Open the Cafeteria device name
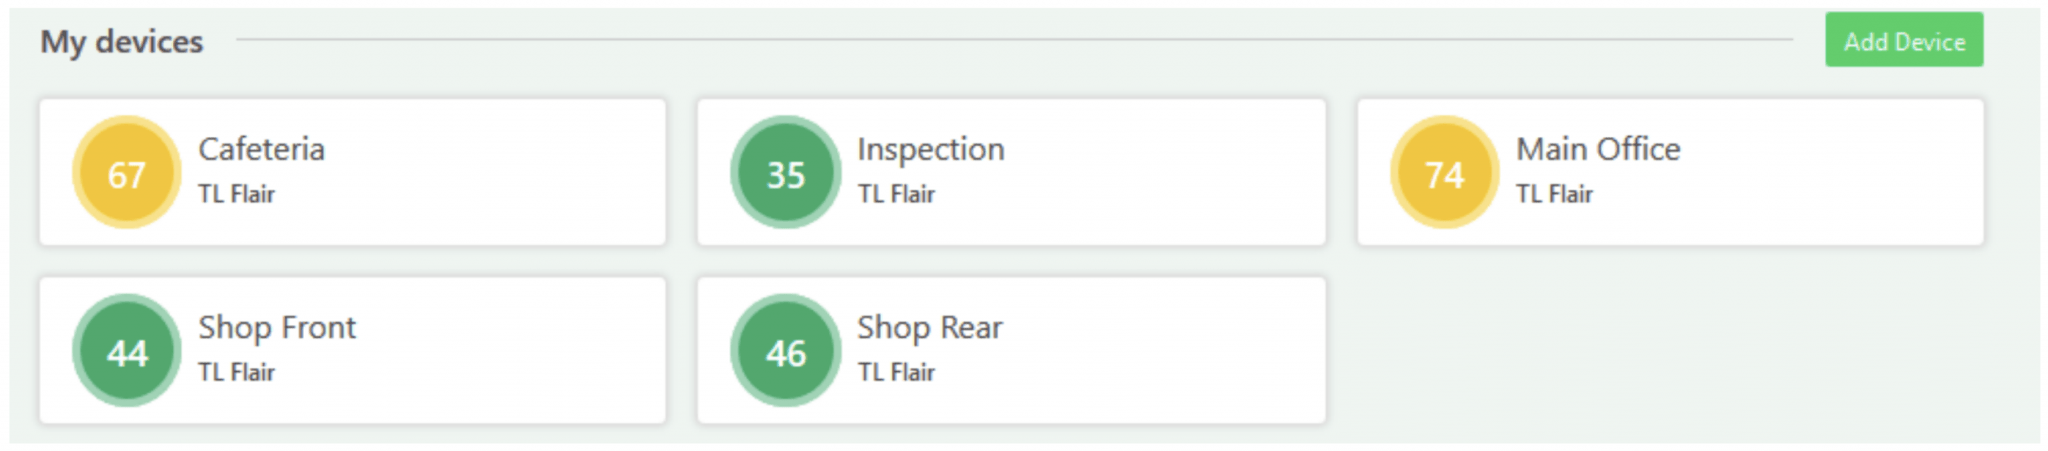Image resolution: width=2048 pixels, height=451 pixels. [261, 149]
